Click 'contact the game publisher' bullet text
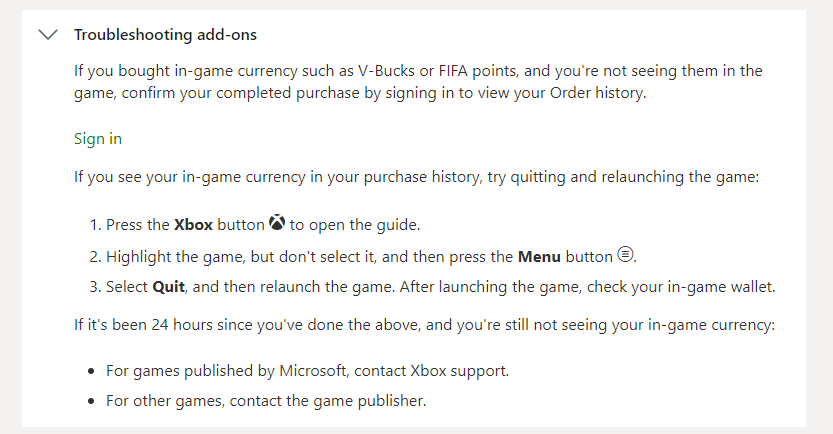Image resolution: width=833 pixels, height=434 pixels. [327, 401]
